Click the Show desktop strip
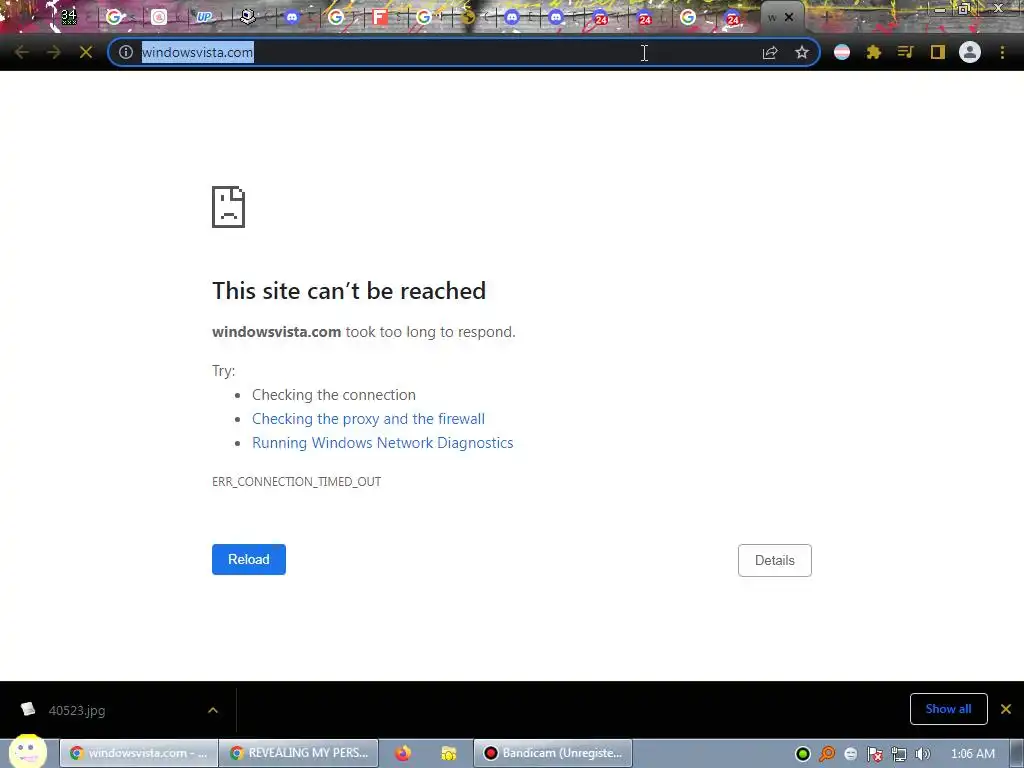This screenshot has height=768, width=1024. pyautogui.click(x=1017, y=753)
